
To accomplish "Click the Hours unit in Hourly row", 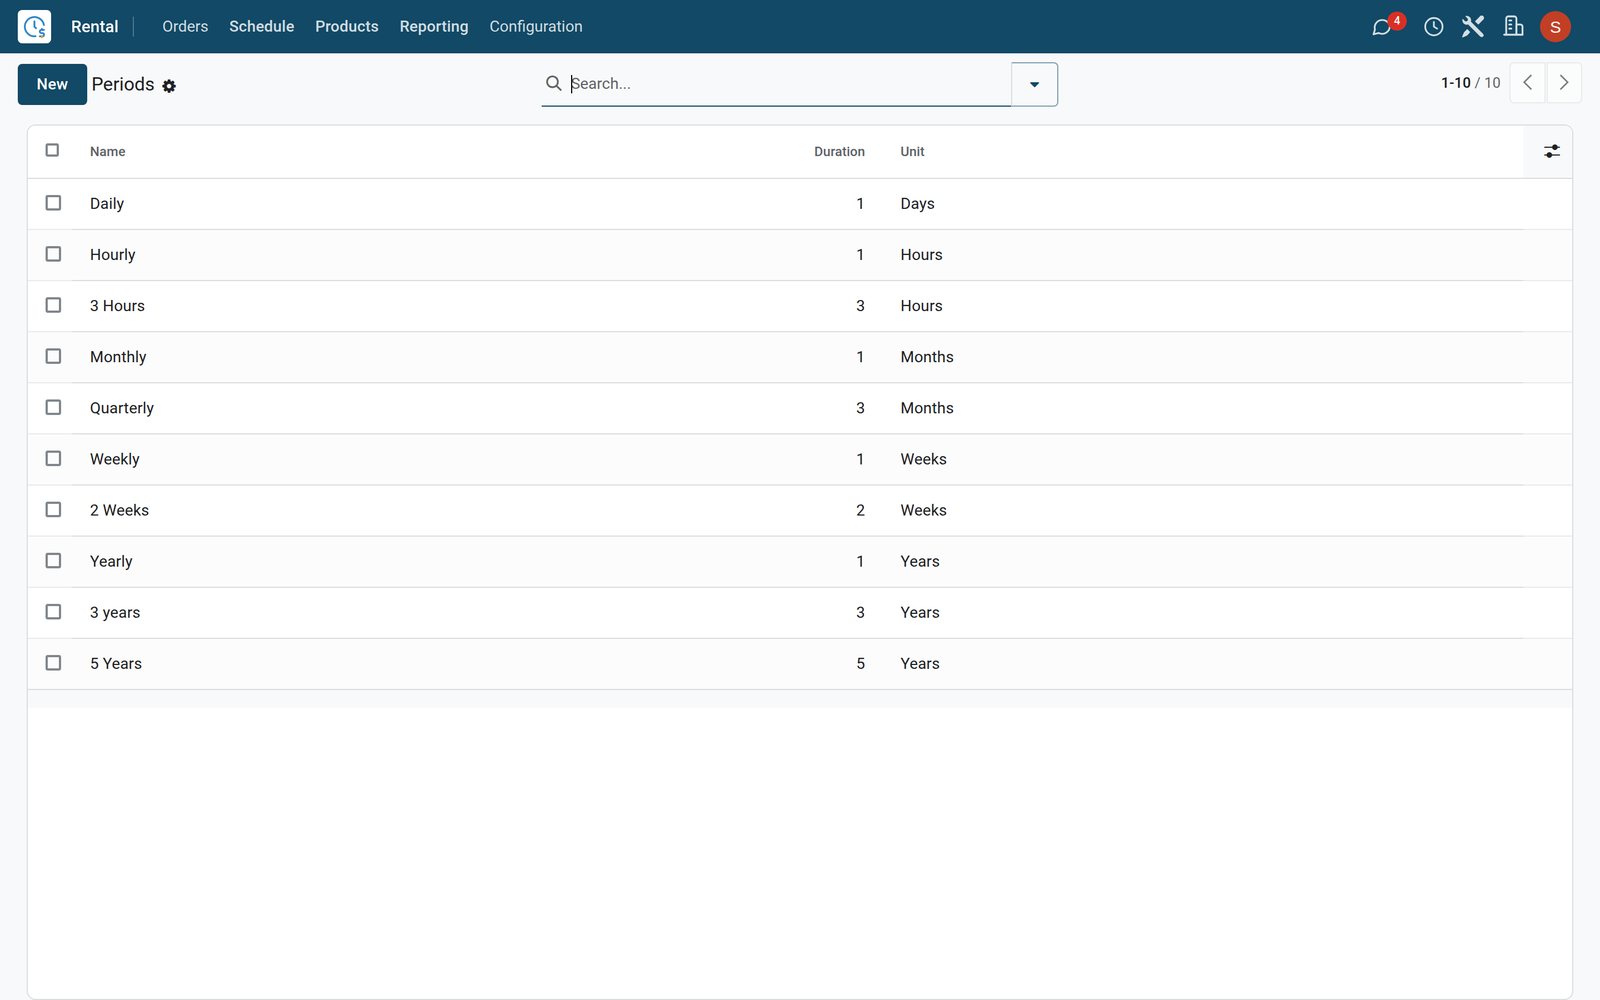I will (x=921, y=255).
